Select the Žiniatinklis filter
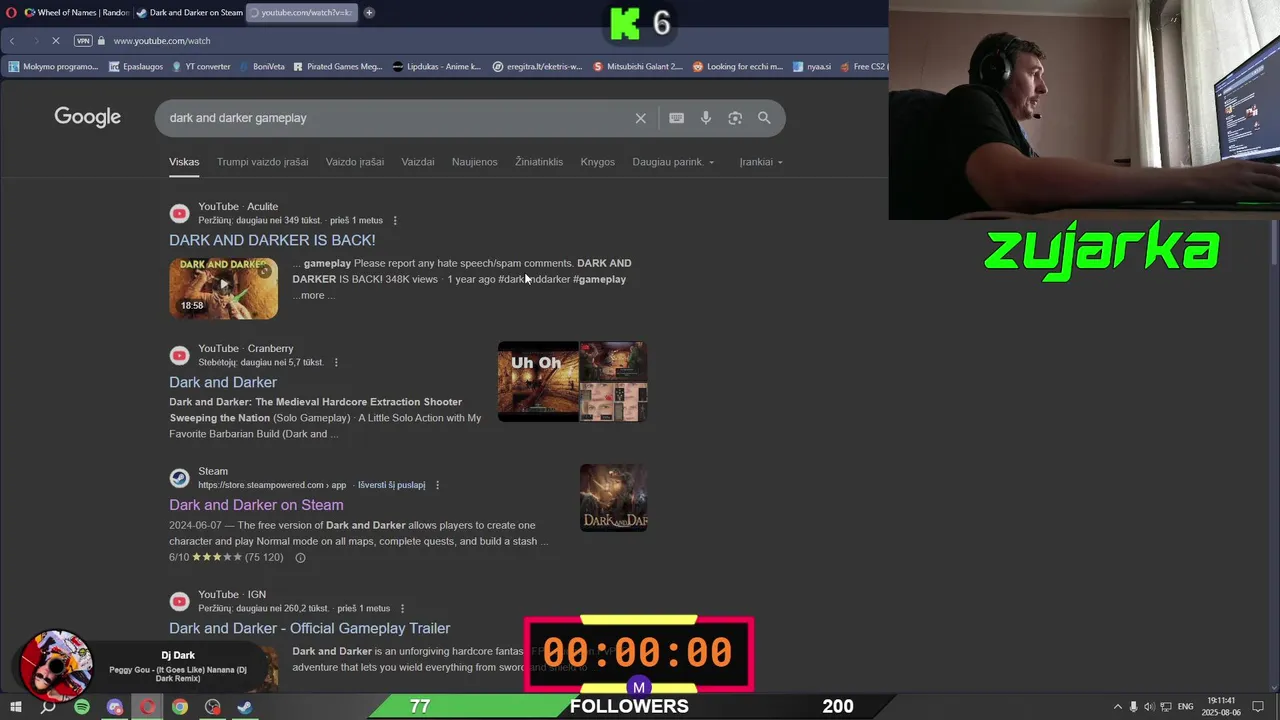 pos(539,162)
